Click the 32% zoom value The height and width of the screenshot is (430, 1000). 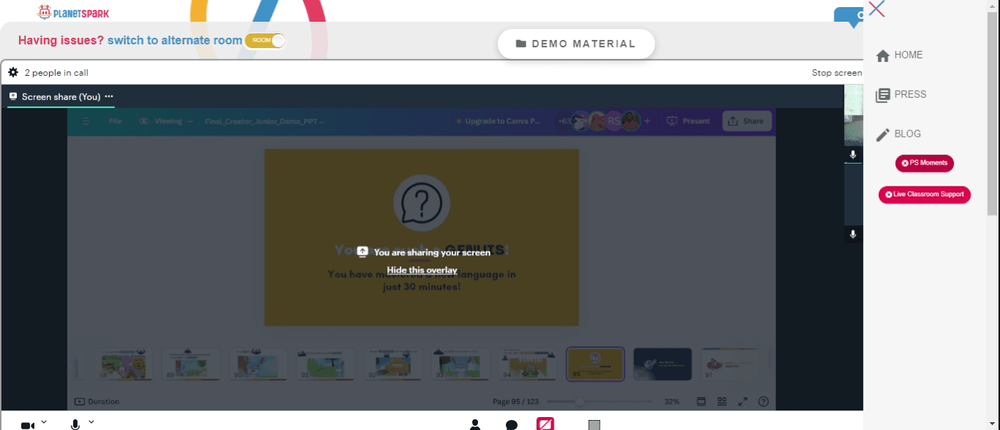click(x=672, y=402)
